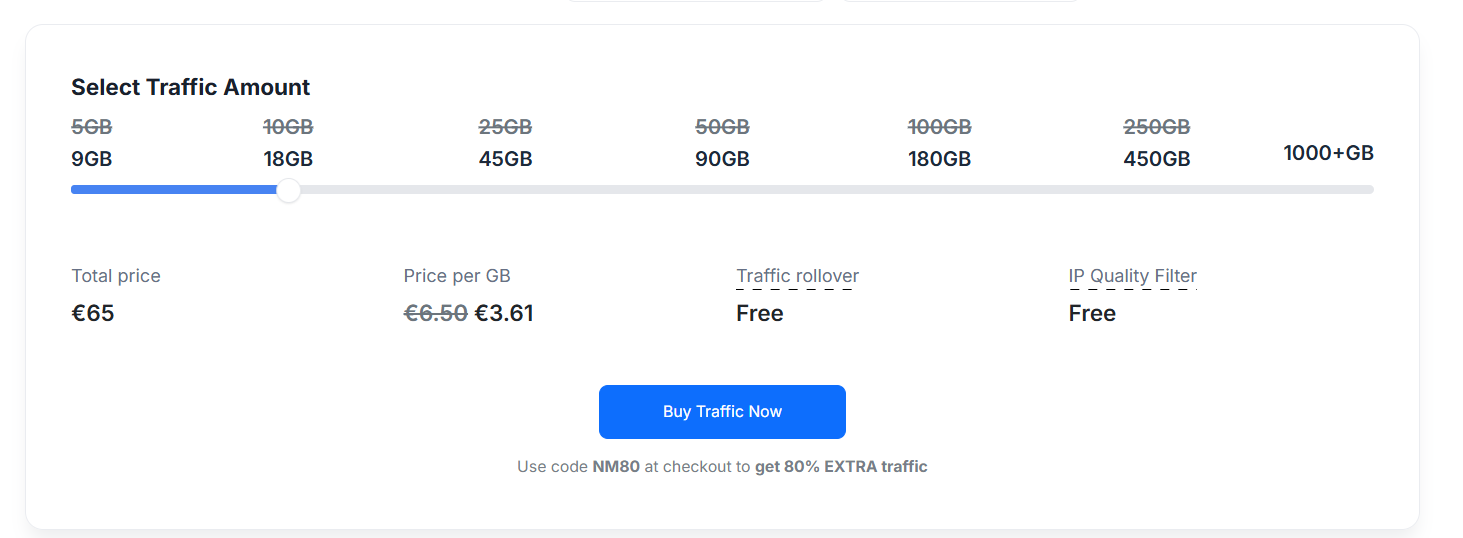The height and width of the screenshot is (538, 1463).
Task: Choose the 18GB traffic amount label
Action: [x=288, y=159]
